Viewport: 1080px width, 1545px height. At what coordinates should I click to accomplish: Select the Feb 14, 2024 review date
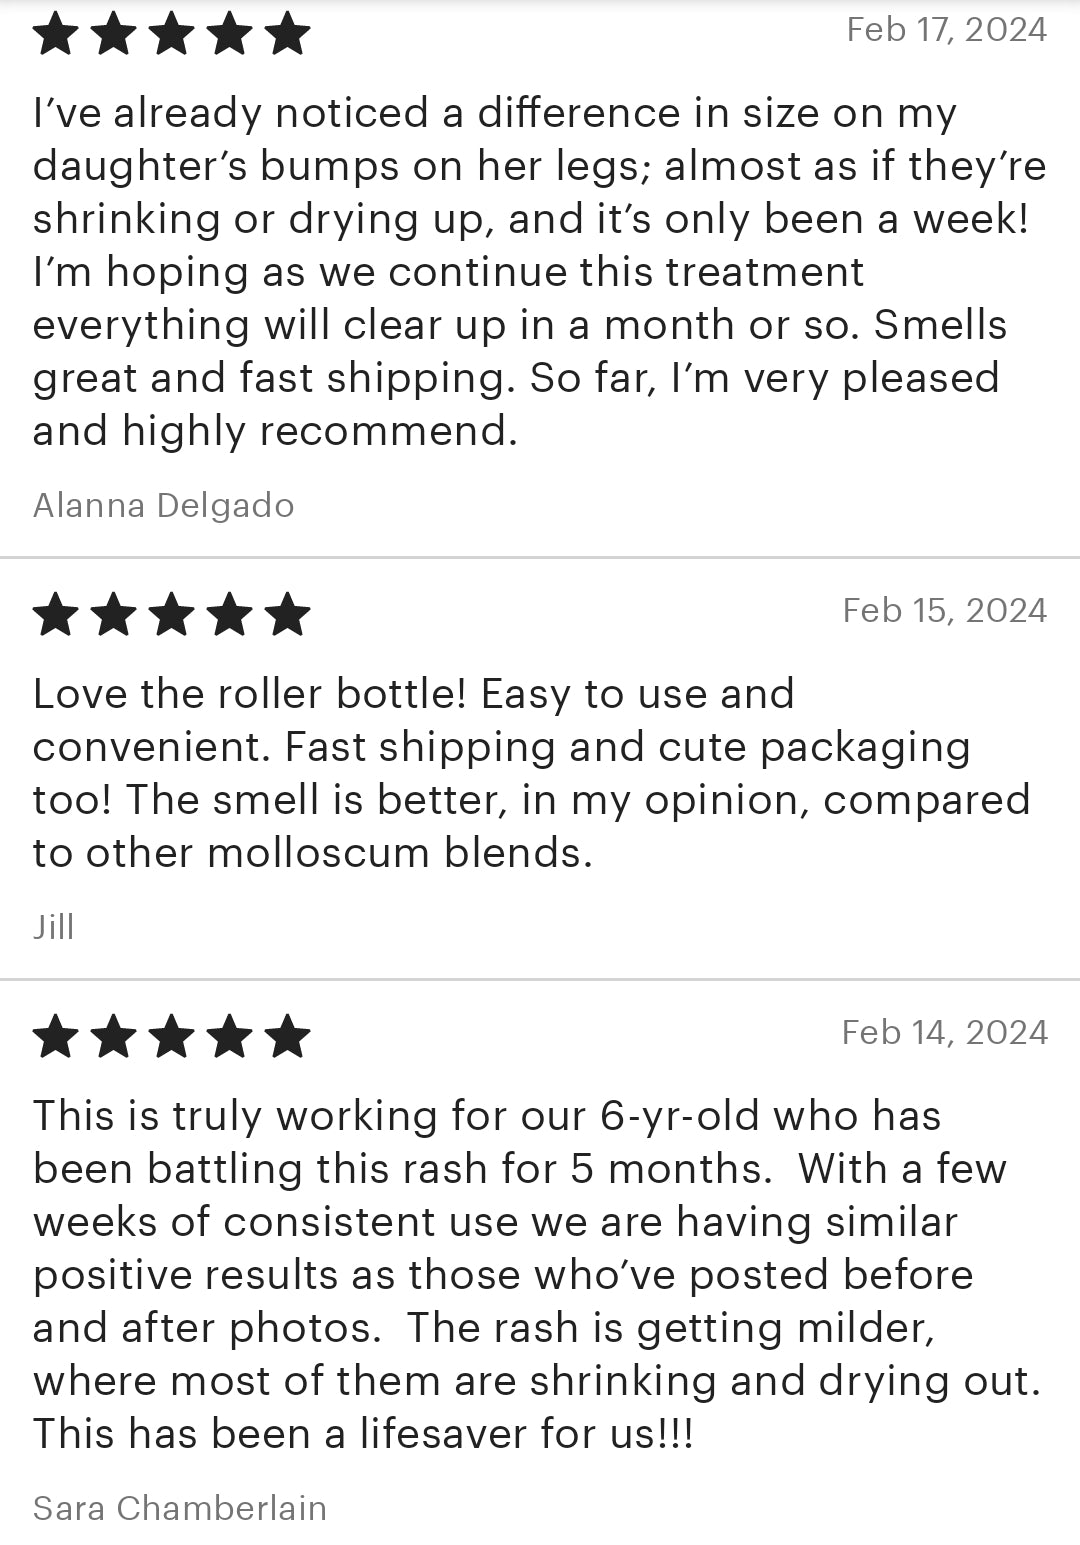tap(944, 1032)
